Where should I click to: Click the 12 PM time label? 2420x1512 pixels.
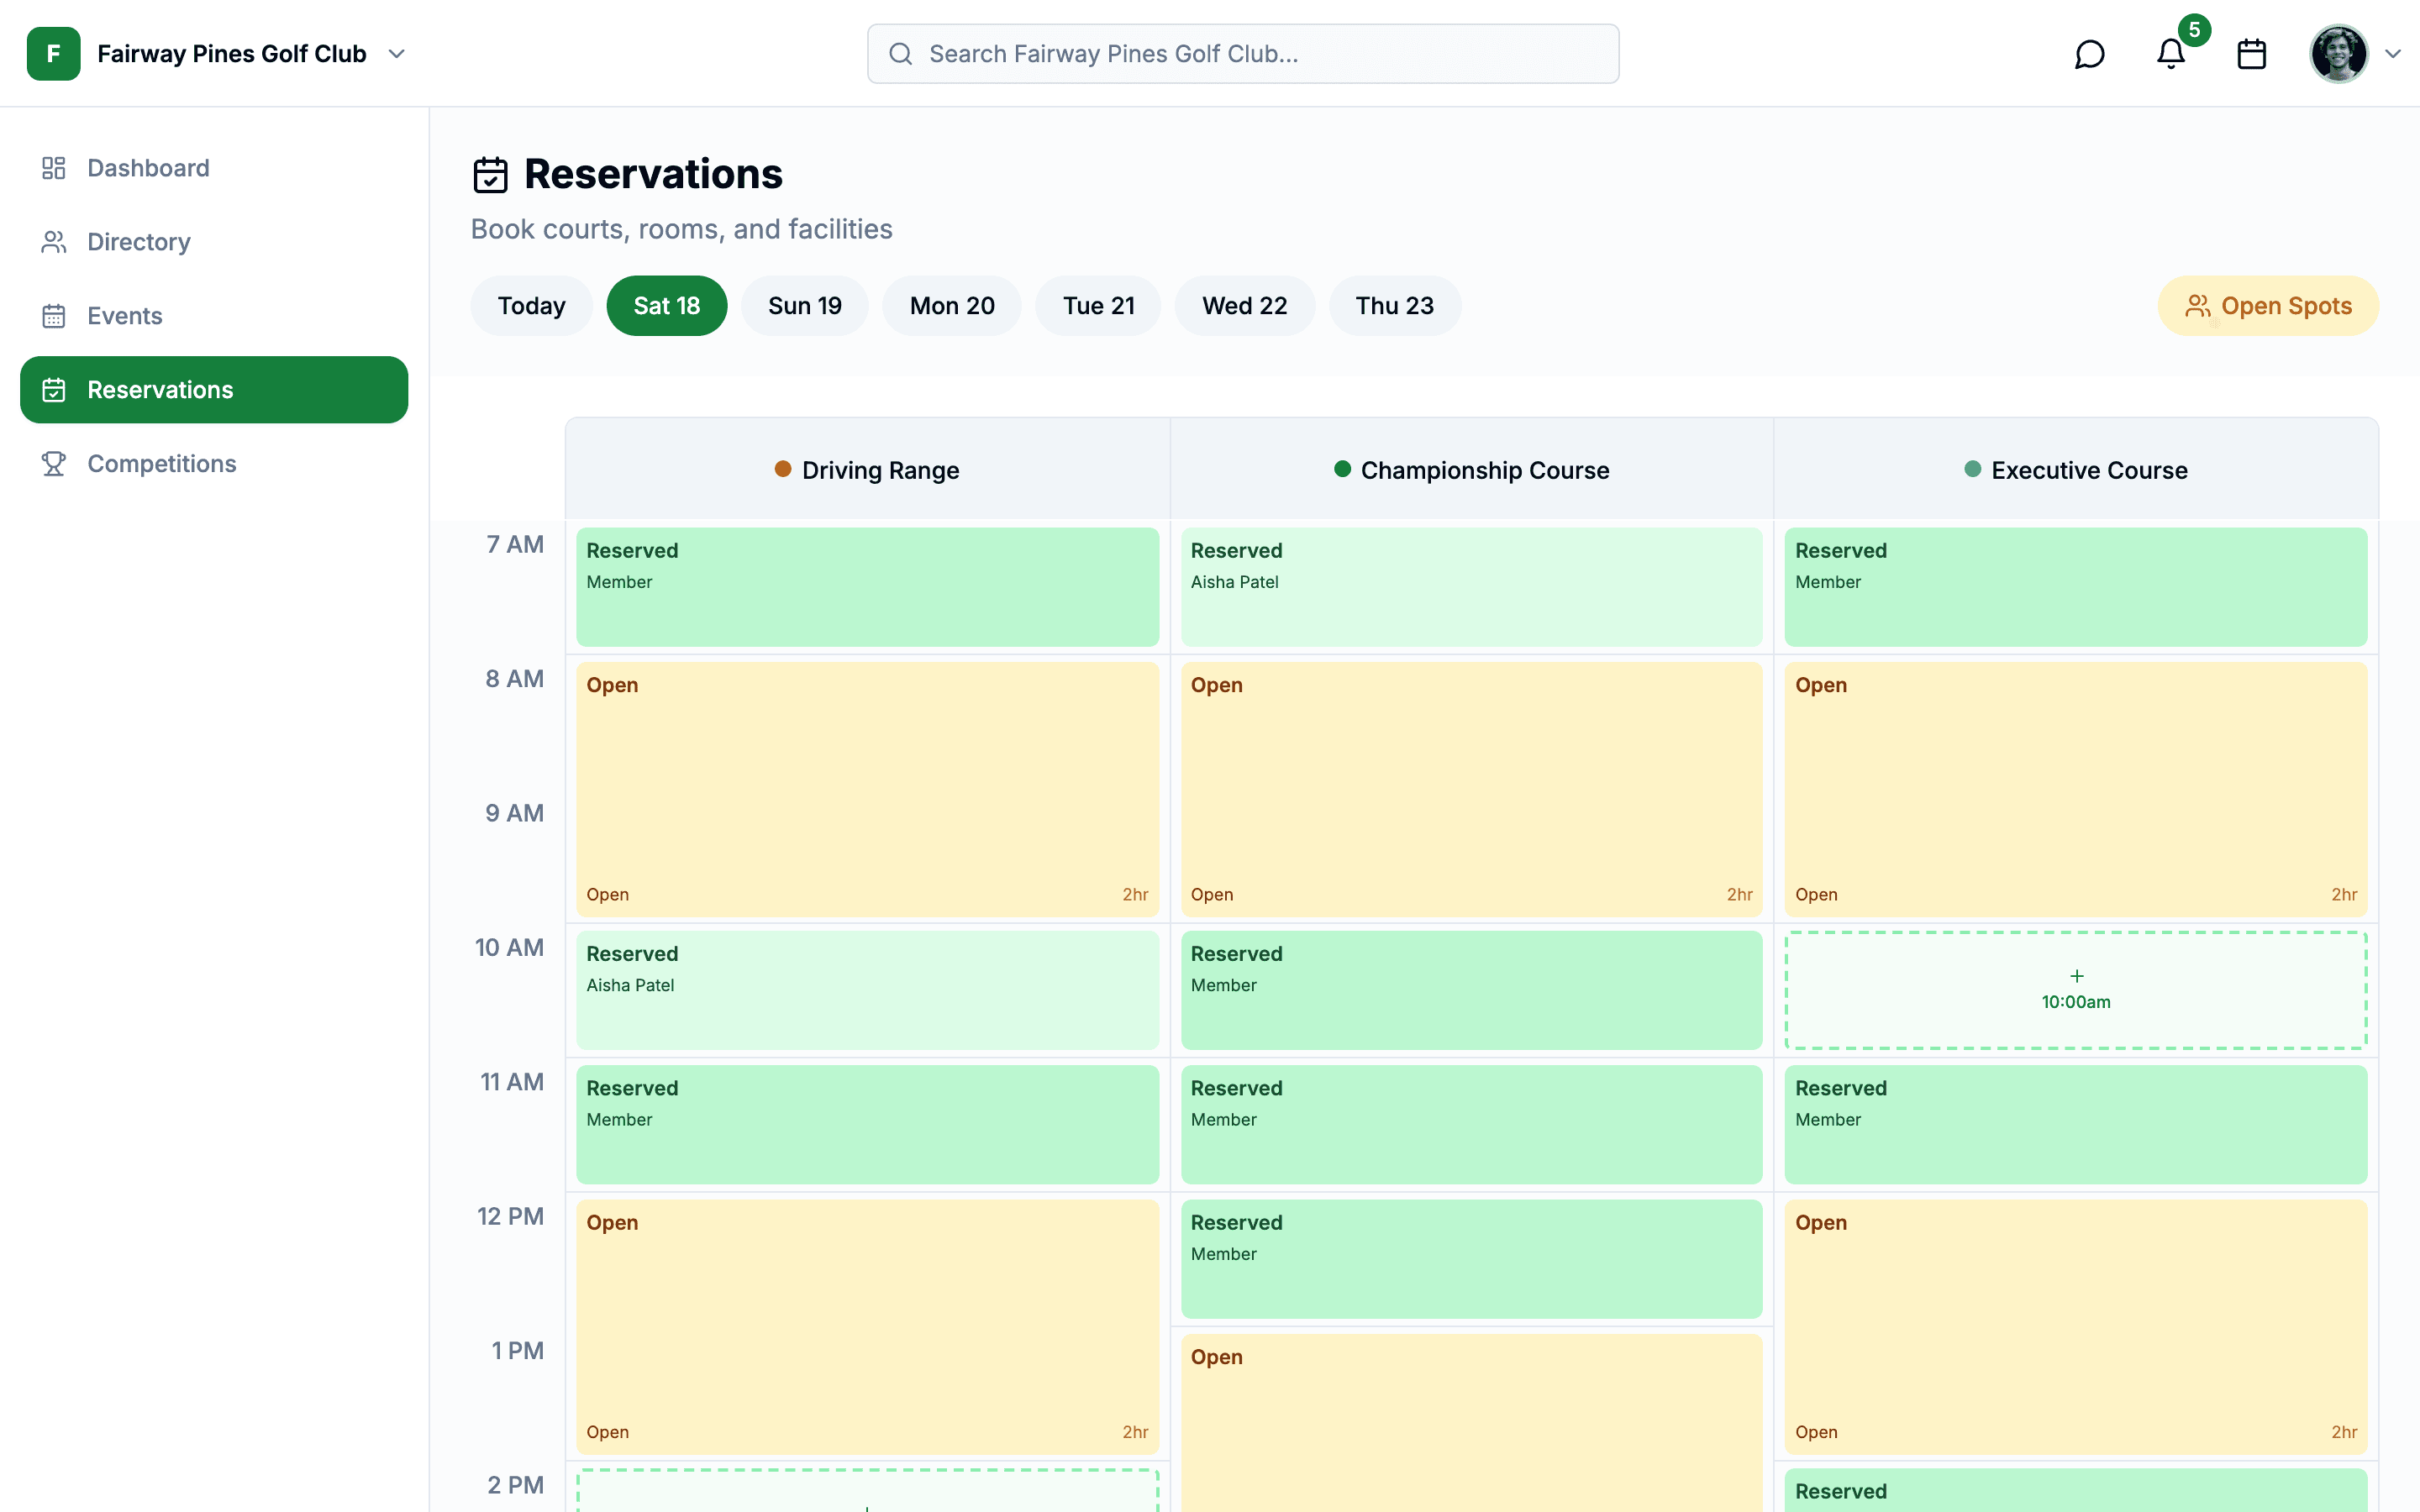(x=510, y=1217)
